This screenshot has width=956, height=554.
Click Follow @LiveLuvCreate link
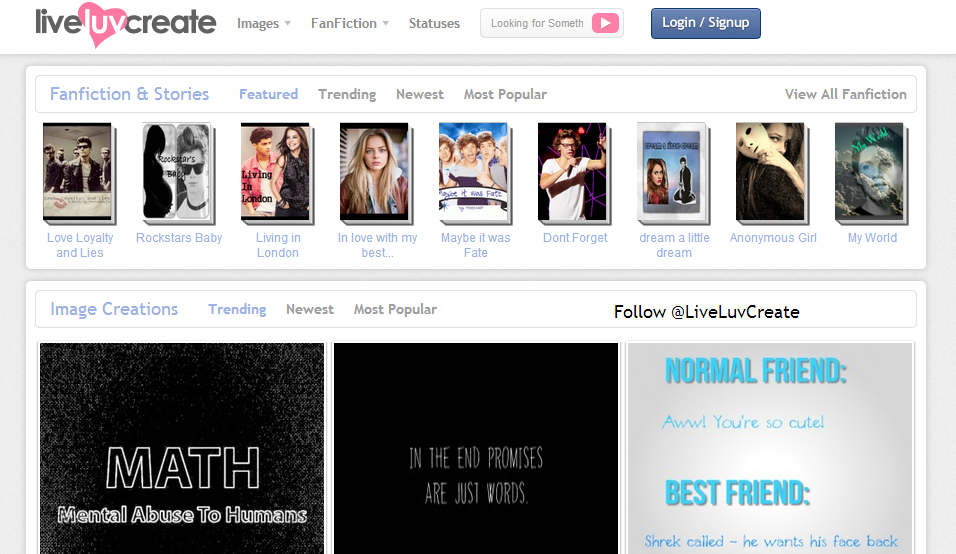pos(706,311)
